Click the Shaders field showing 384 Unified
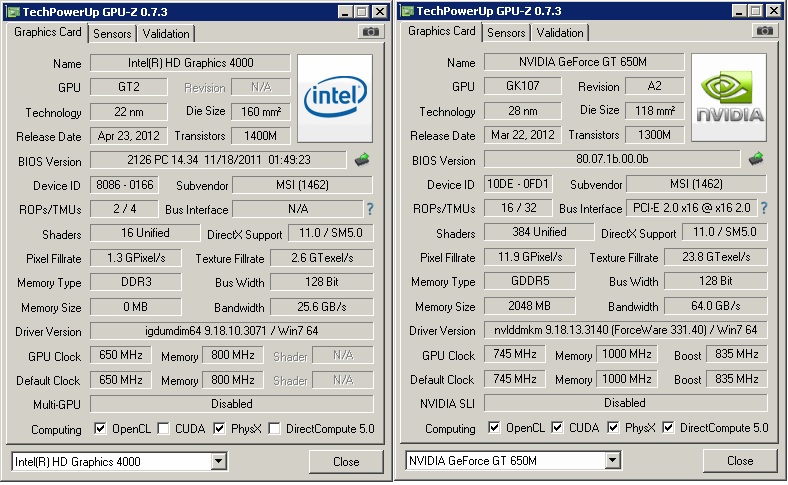Screen dimensions: 788x485 pos(539,232)
